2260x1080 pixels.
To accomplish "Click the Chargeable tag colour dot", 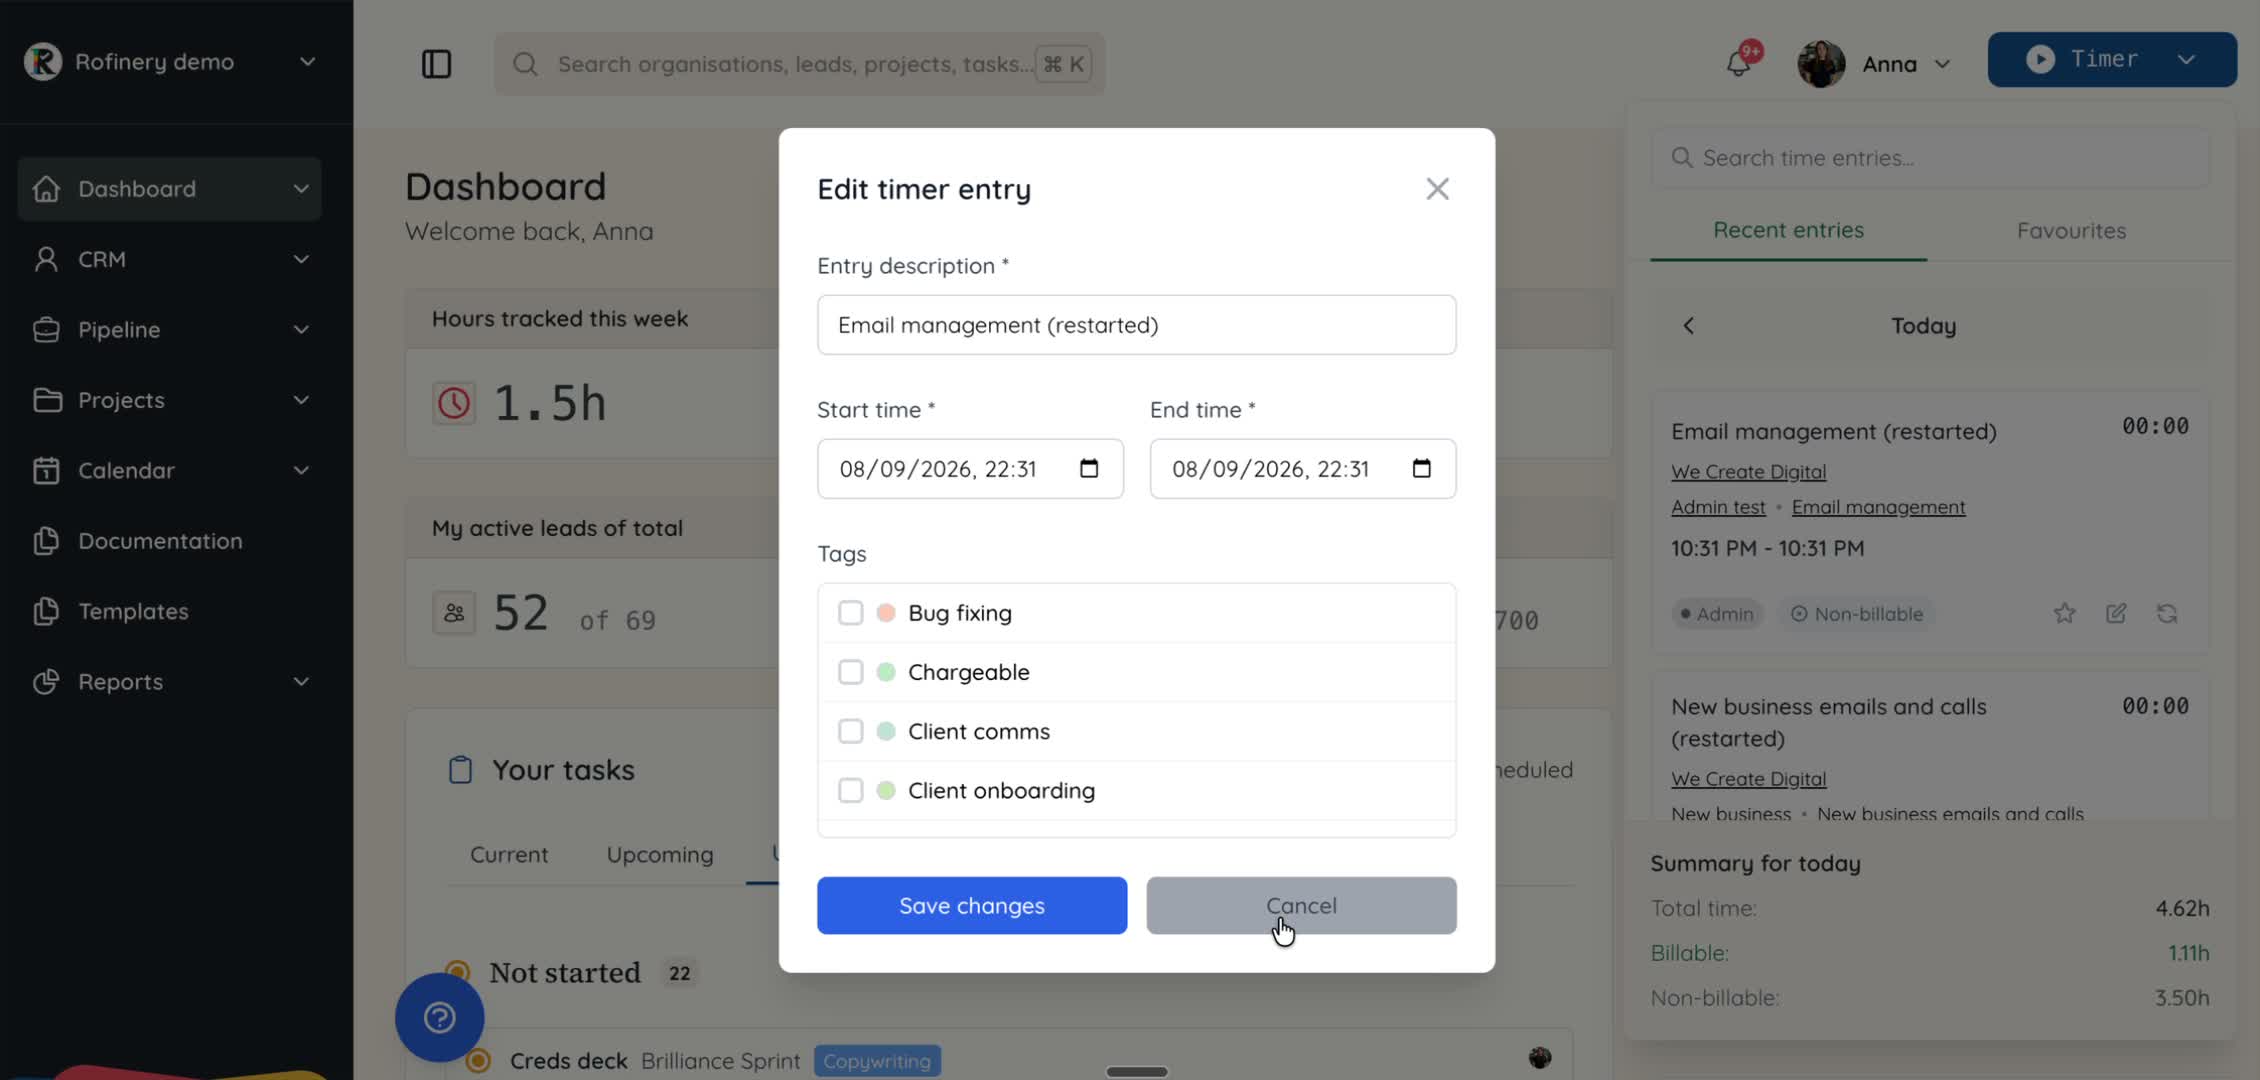I will (886, 672).
